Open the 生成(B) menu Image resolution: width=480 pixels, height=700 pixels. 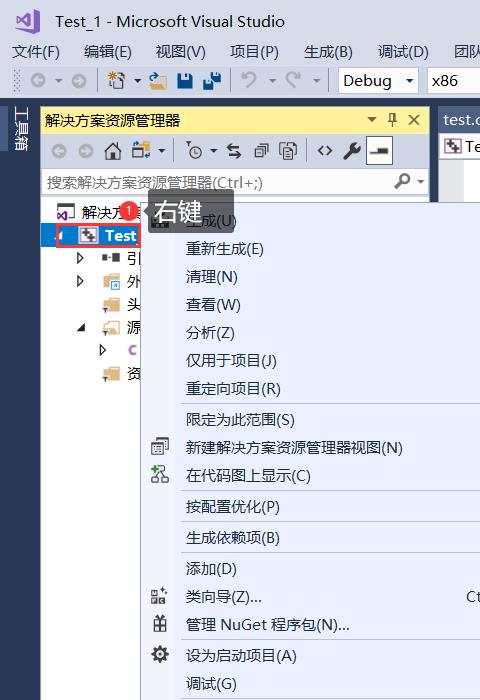pyautogui.click(x=328, y=52)
